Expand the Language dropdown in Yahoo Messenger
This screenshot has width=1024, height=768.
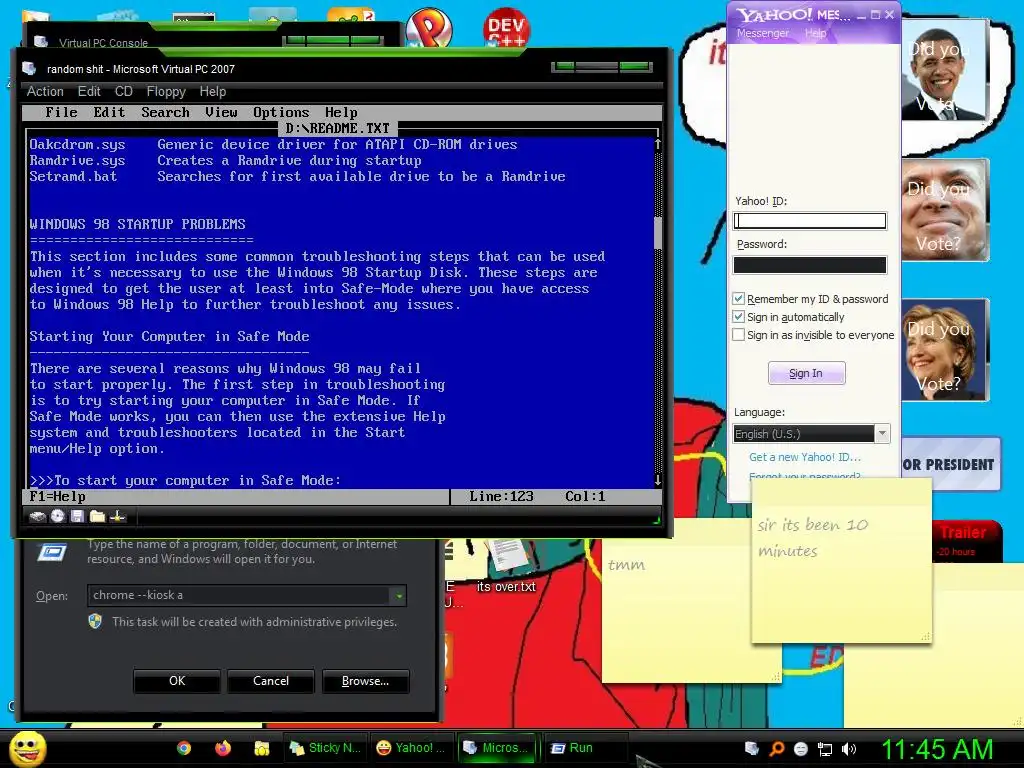(882, 433)
